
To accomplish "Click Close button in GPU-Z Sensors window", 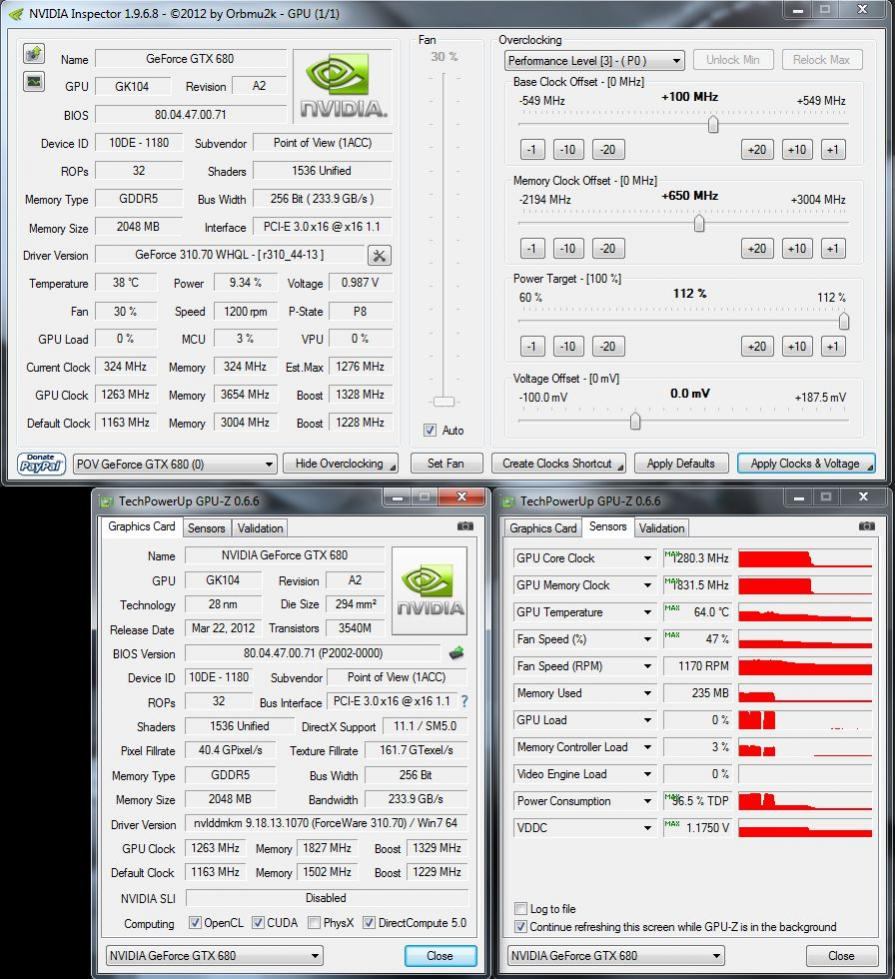I will click(841, 956).
